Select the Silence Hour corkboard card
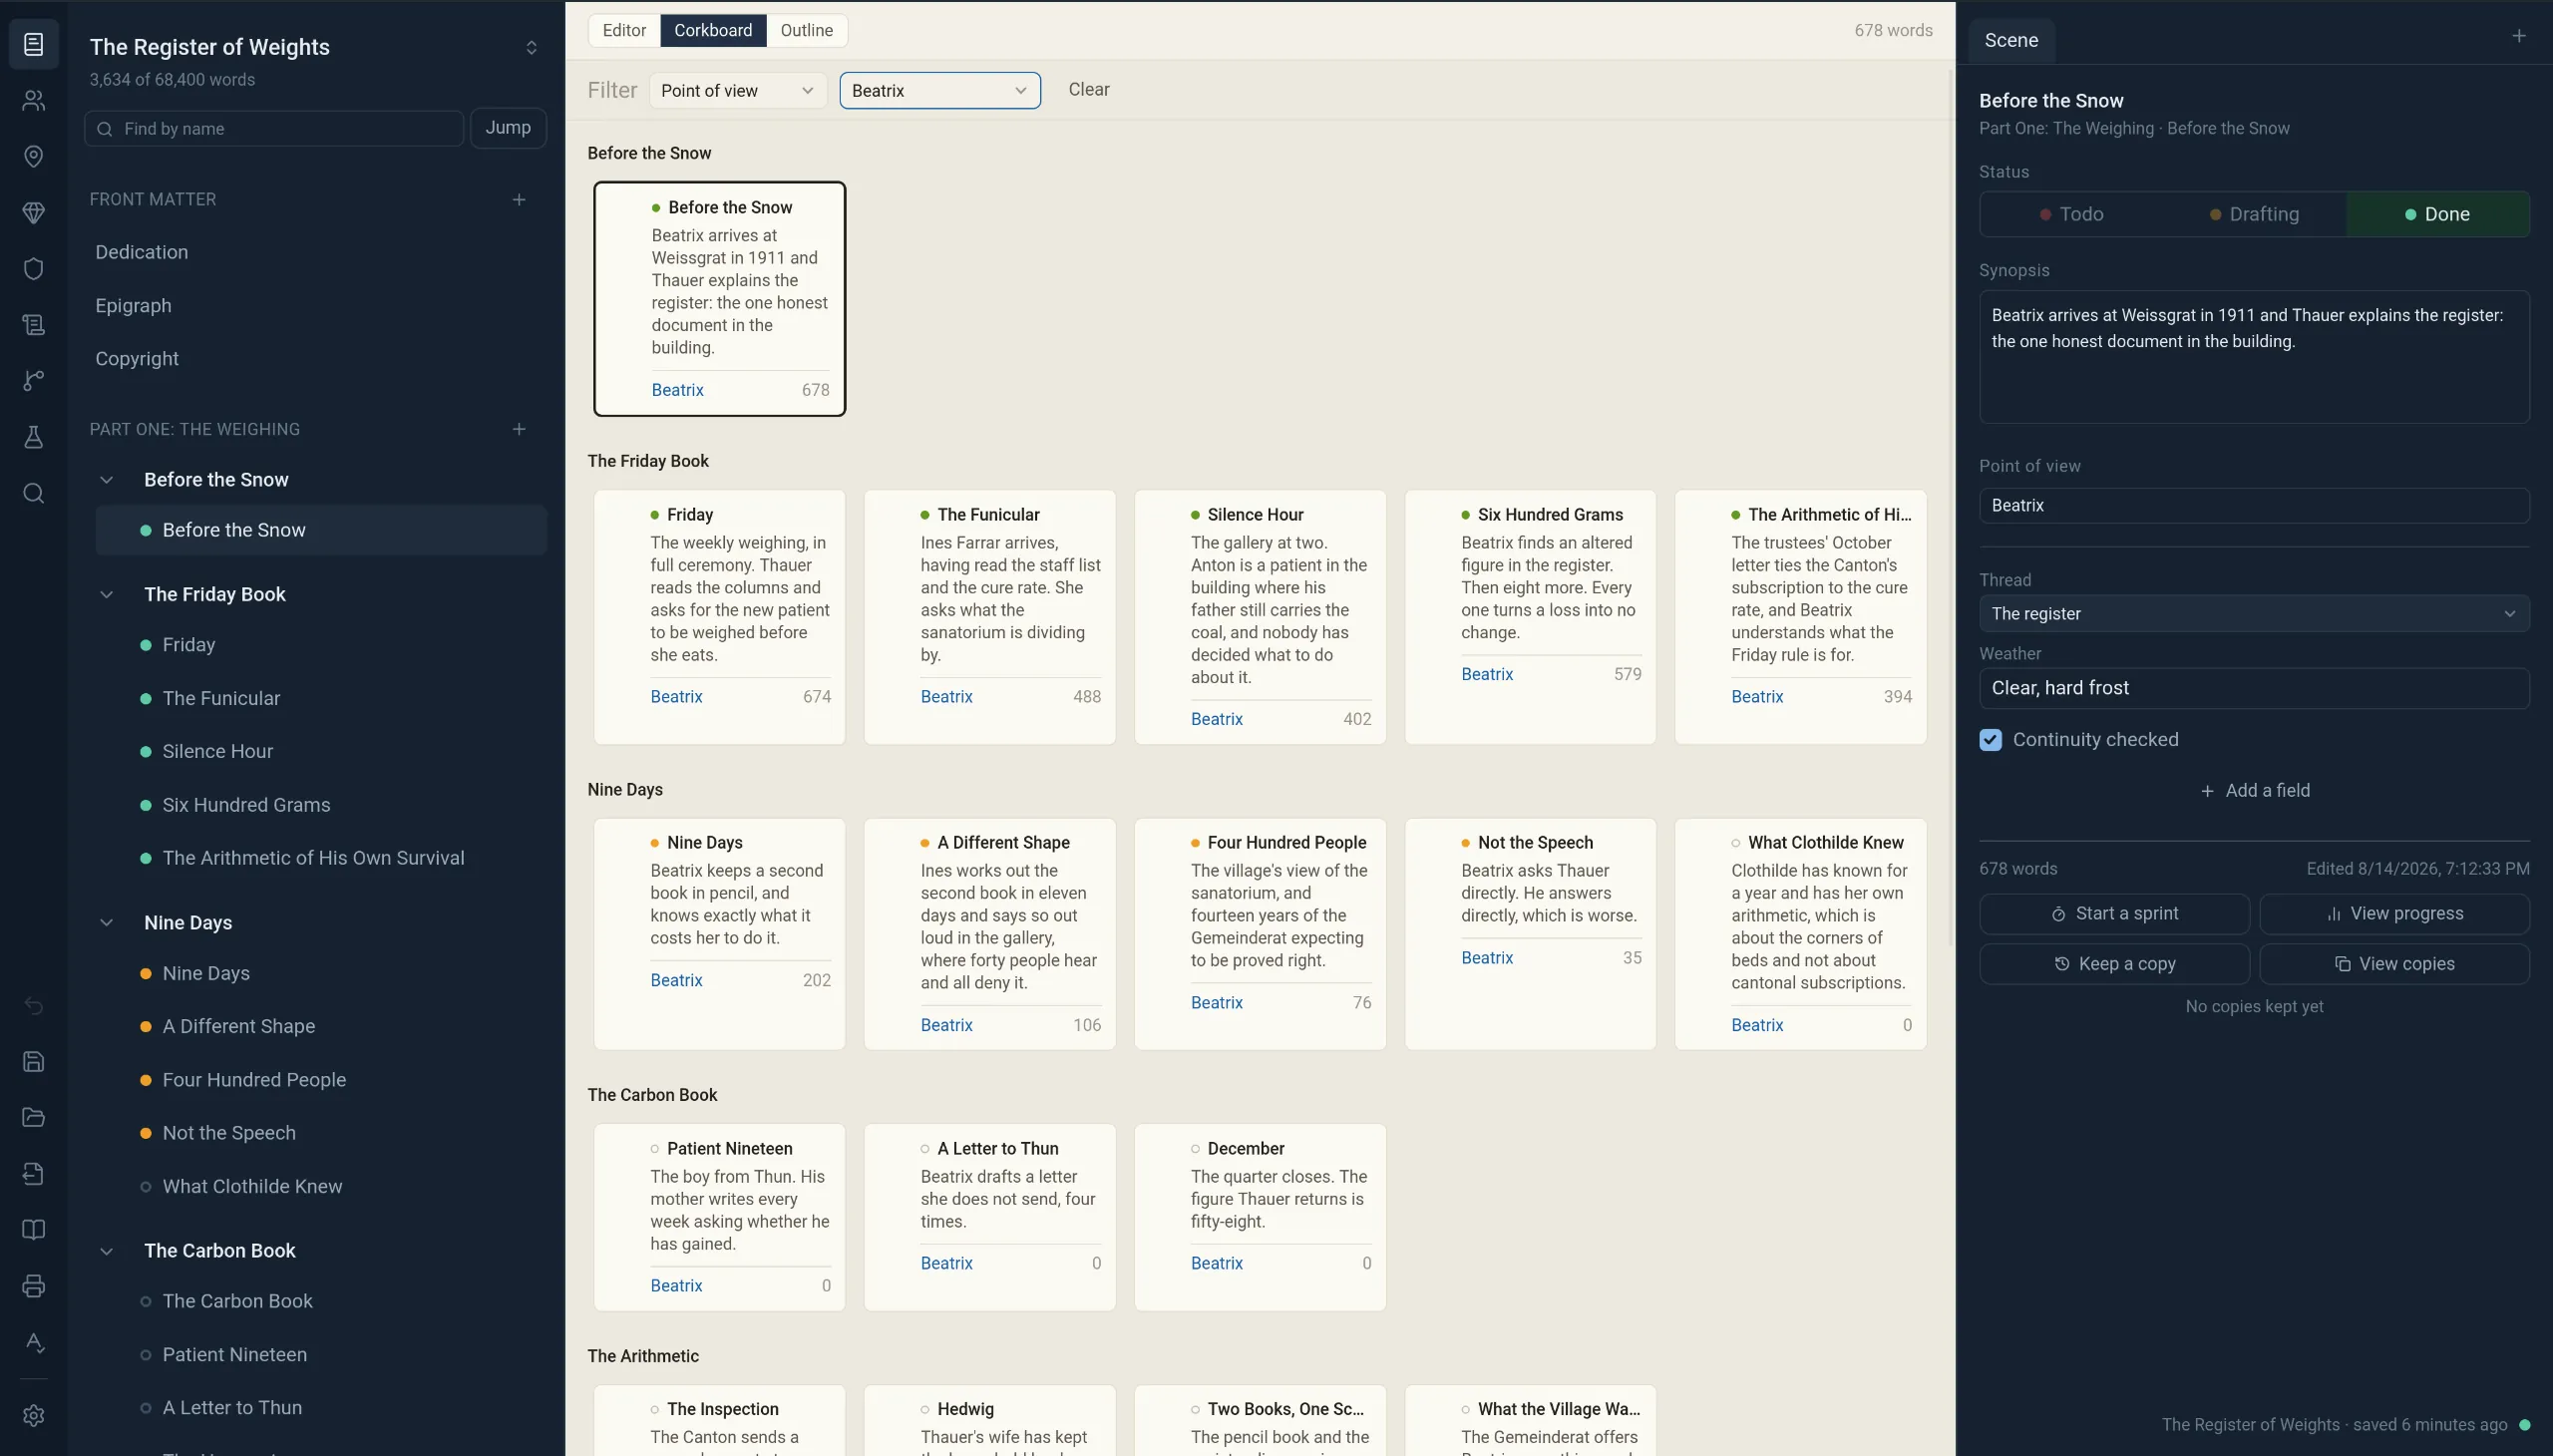Screen dimensions: 2553x1456 click(x=1260, y=617)
